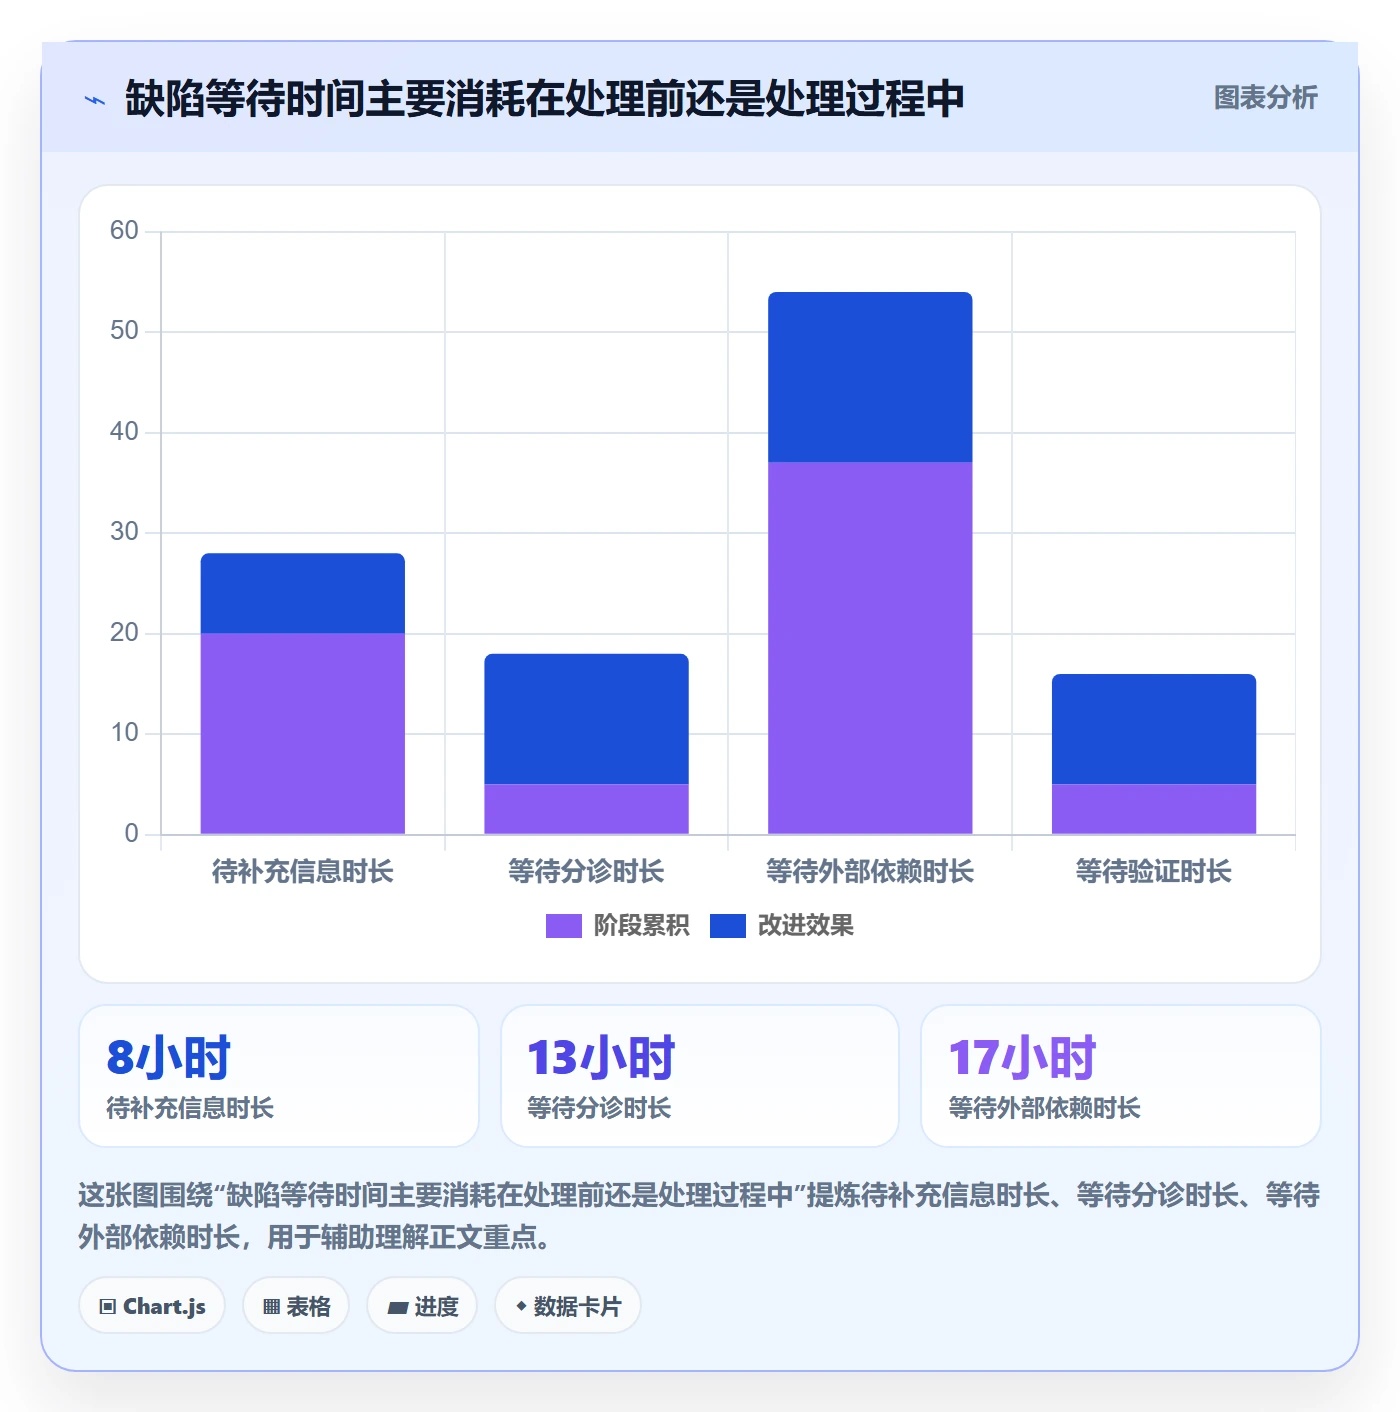Click the y-axis value 60

click(125, 231)
